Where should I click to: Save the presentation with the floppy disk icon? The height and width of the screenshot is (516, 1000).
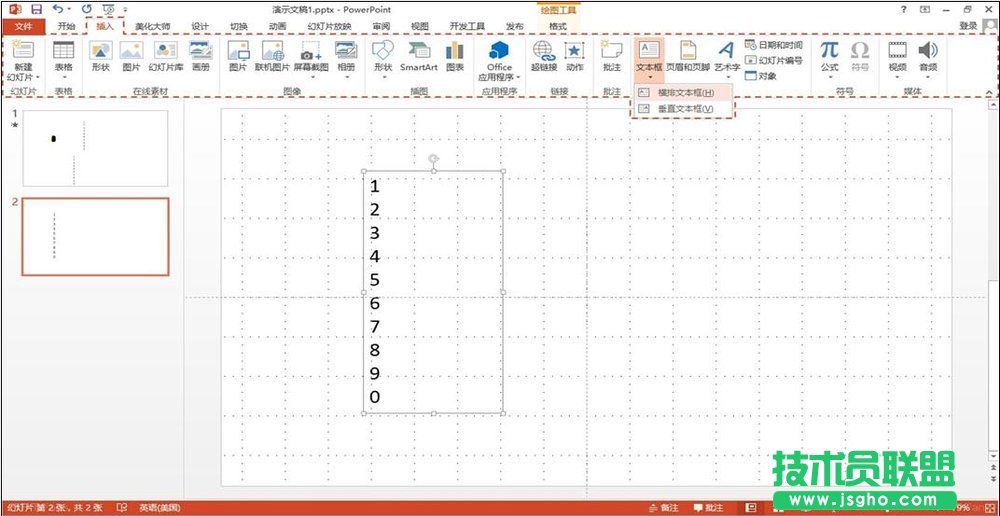point(36,9)
